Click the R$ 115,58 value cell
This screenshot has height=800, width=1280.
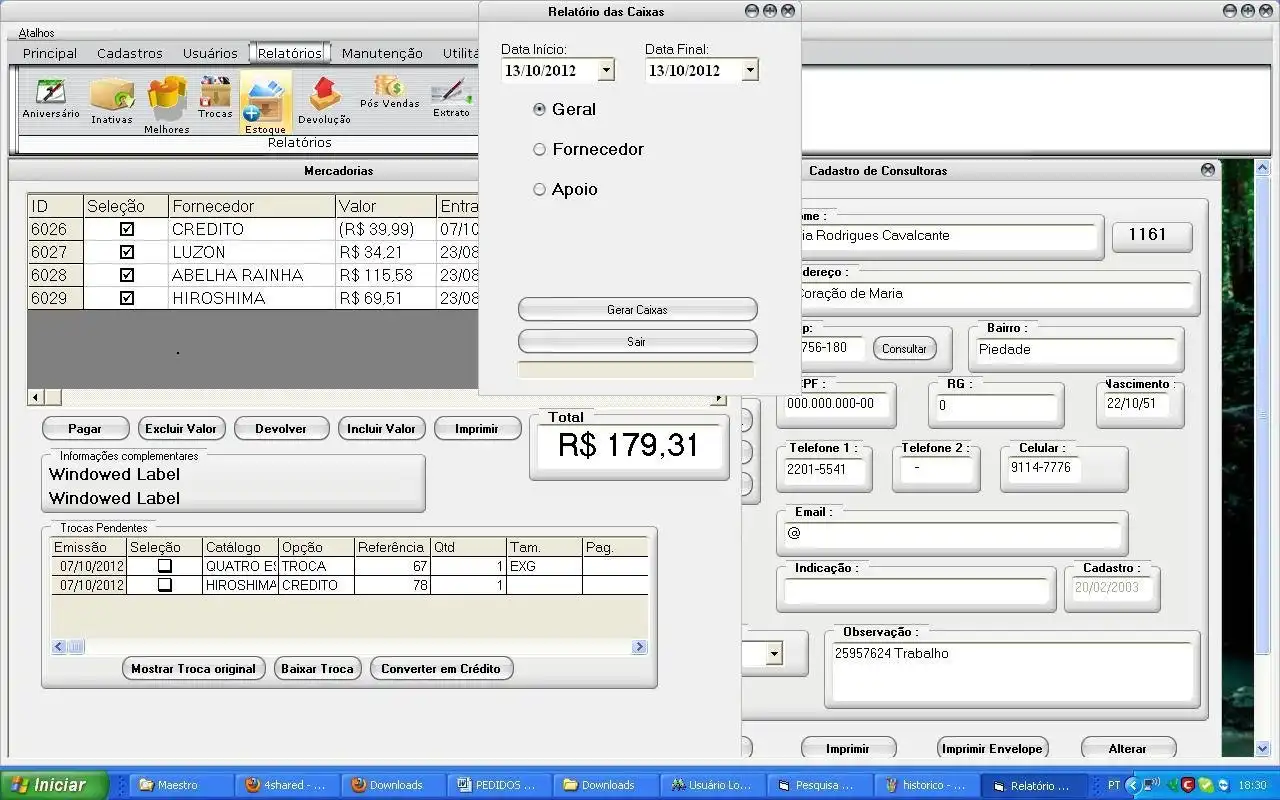pos(386,275)
